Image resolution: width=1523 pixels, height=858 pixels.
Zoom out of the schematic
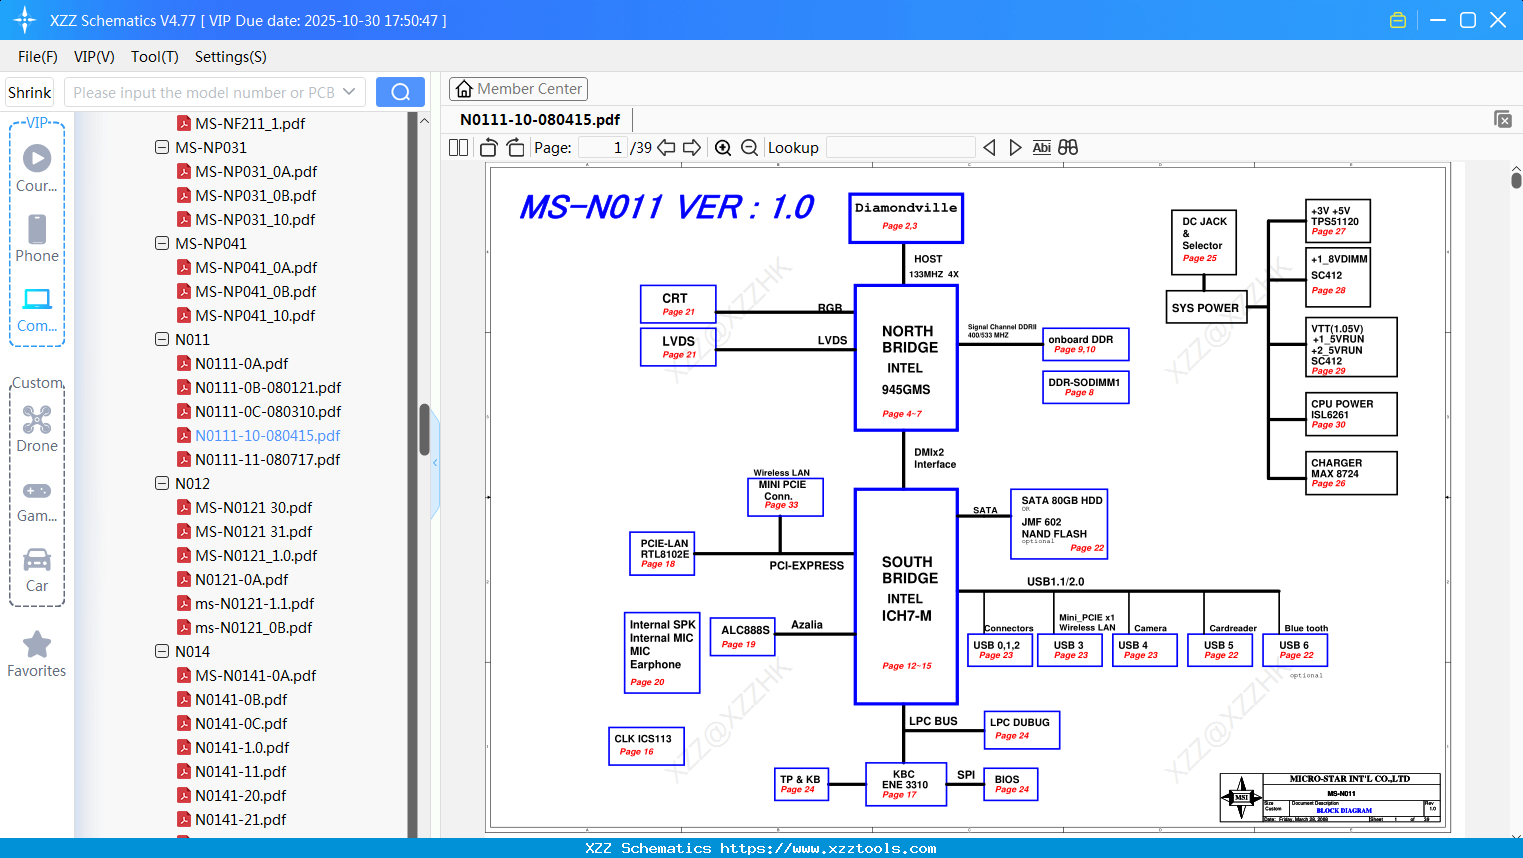[x=750, y=147]
